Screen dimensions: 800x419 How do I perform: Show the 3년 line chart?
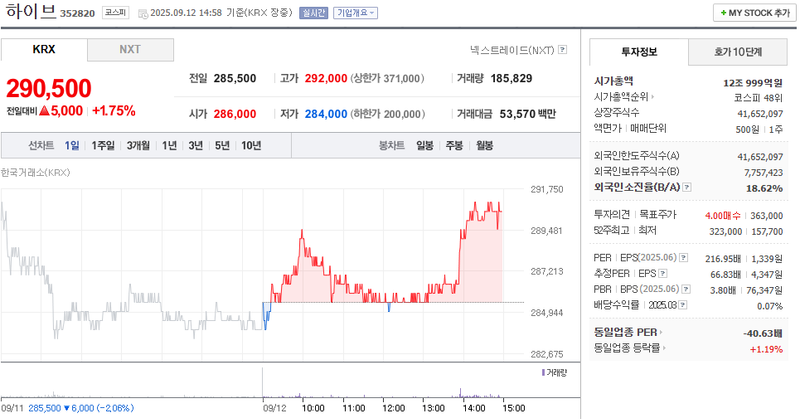tap(195, 145)
